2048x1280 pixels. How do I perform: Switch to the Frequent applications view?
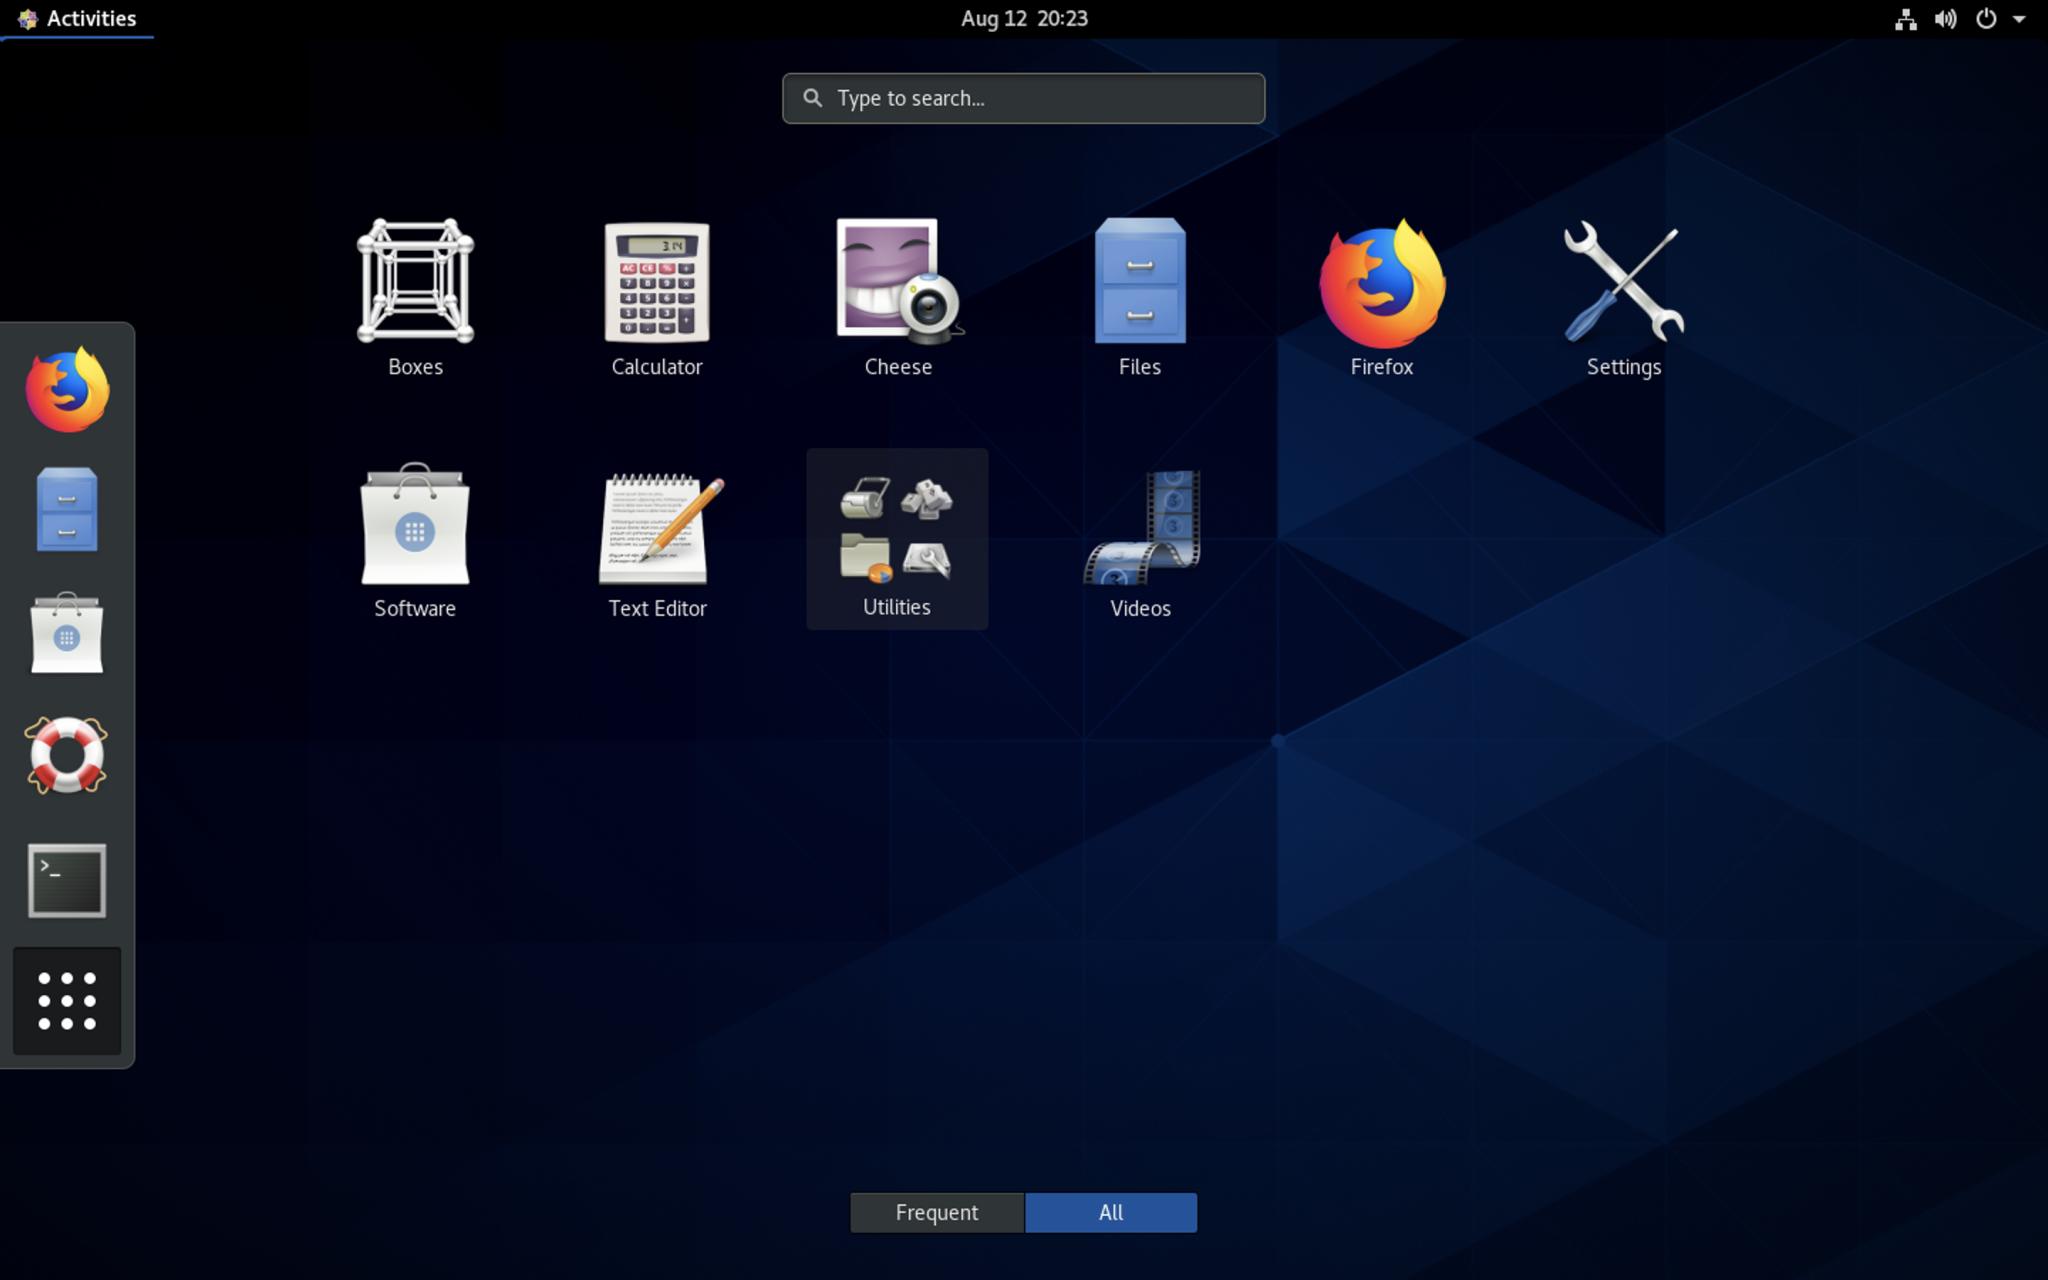[x=936, y=1212]
